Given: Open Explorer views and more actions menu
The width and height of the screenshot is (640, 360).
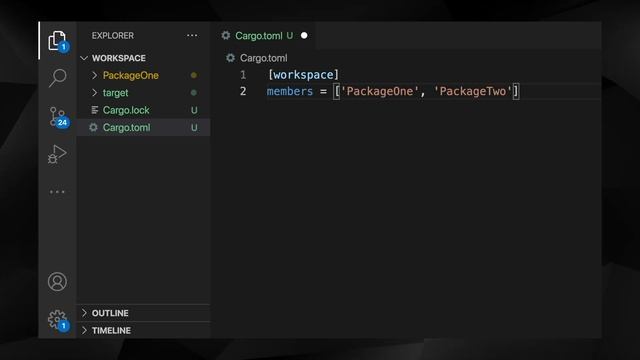Looking at the screenshot, I should point(192,36).
